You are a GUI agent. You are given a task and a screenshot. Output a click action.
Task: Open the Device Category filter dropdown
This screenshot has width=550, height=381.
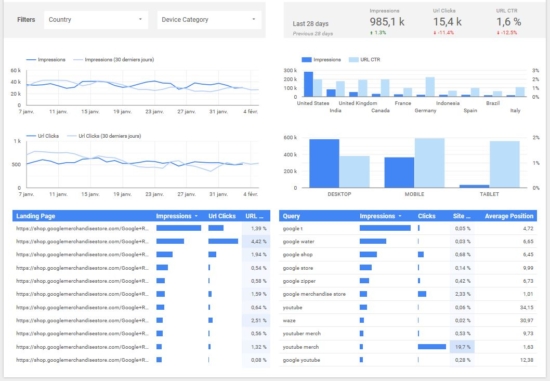pyautogui.click(x=209, y=20)
